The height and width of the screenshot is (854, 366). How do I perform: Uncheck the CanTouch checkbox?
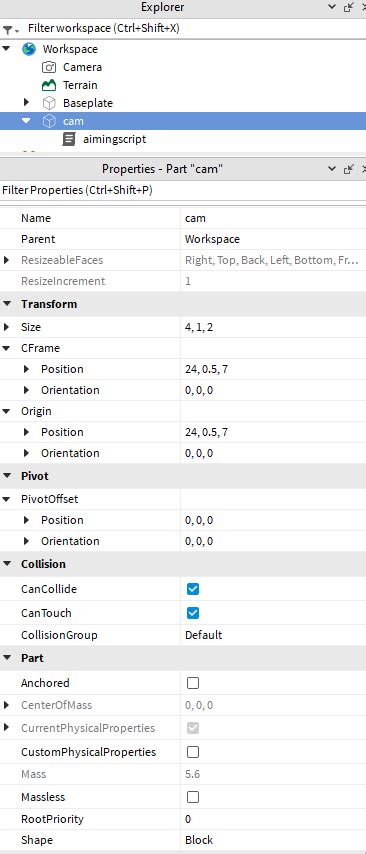[x=193, y=613]
